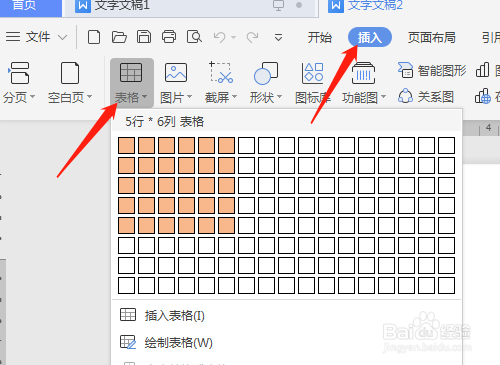Expand the arrow next to 文件

(x=63, y=37)
